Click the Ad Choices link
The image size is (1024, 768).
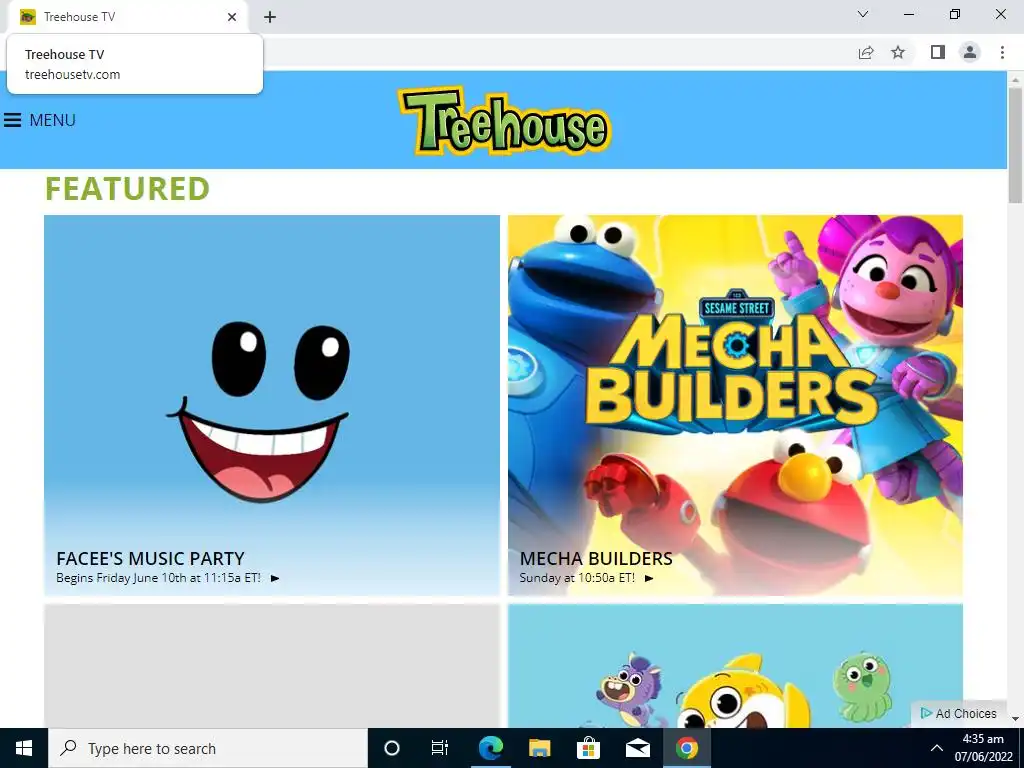[959, 714]
